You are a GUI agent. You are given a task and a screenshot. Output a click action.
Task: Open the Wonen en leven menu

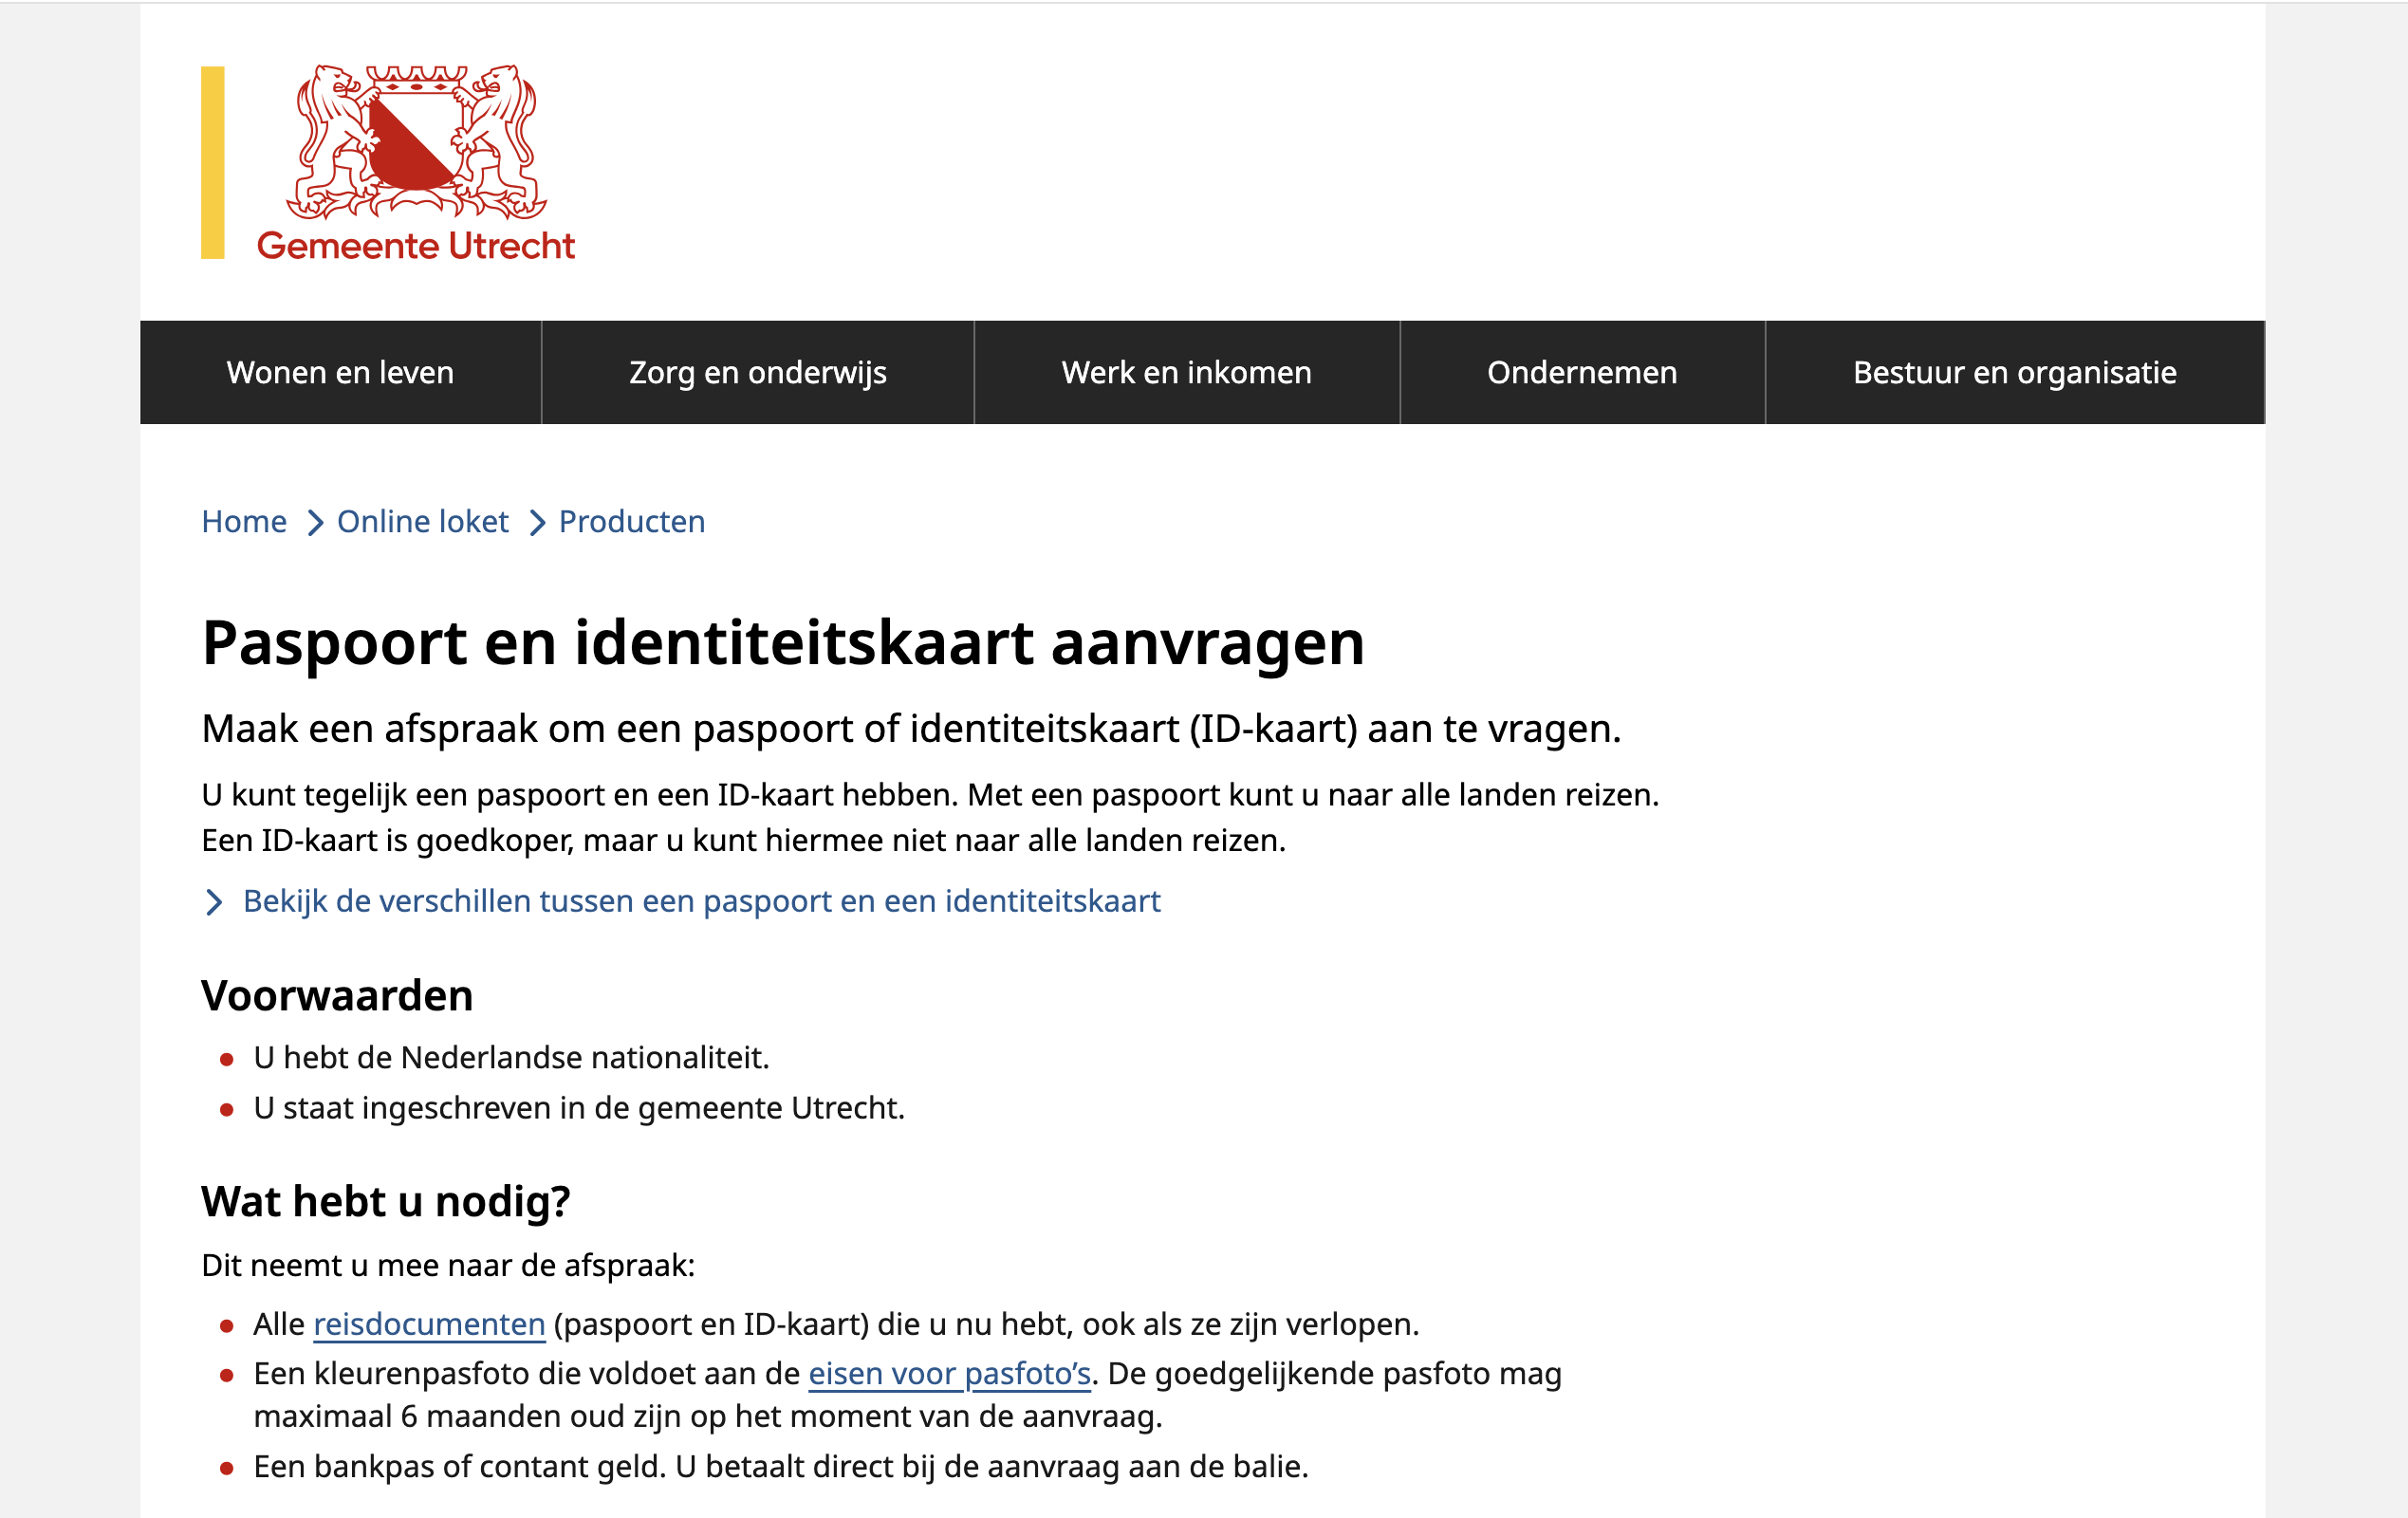pos(340,372)
